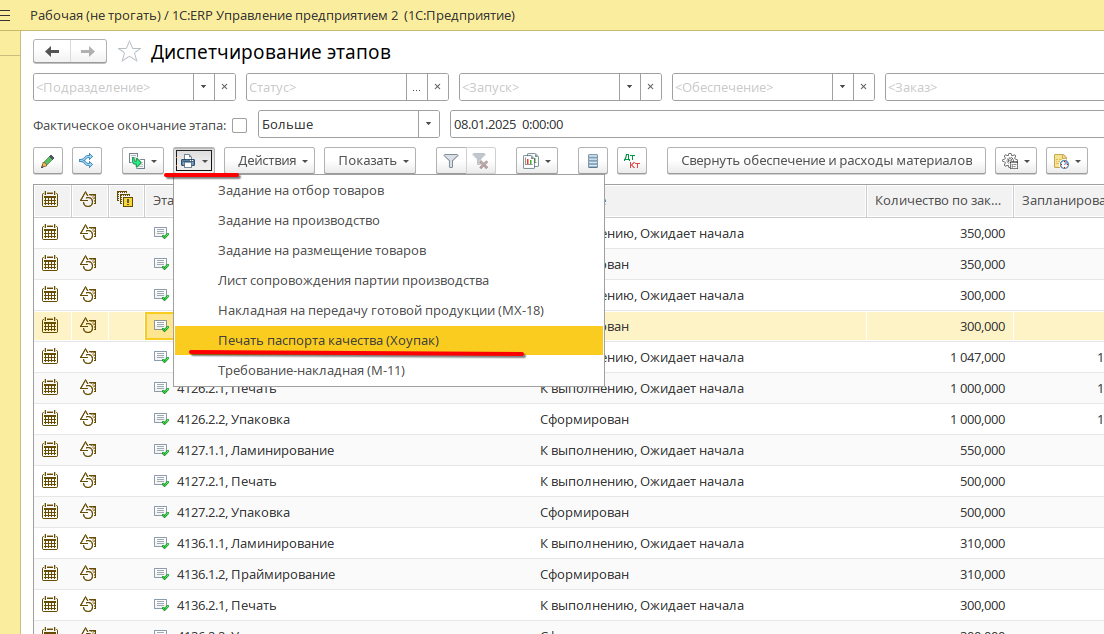Select Печать паспорта качества (Хоупак)

(x=328, y=340)
